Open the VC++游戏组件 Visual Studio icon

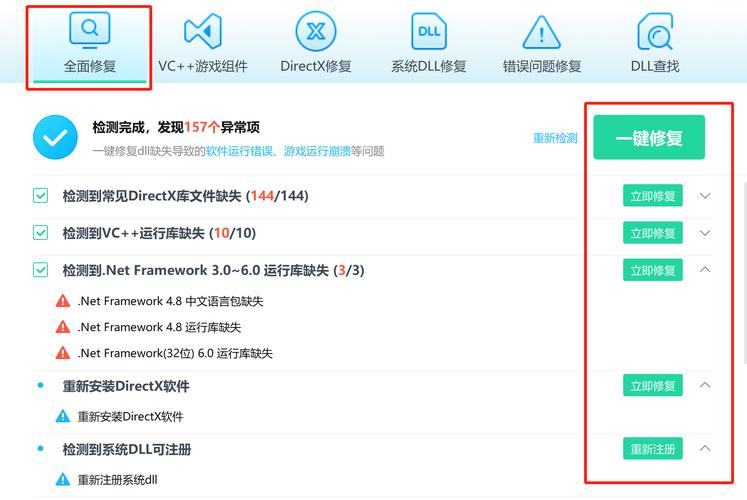coord(203,31)
